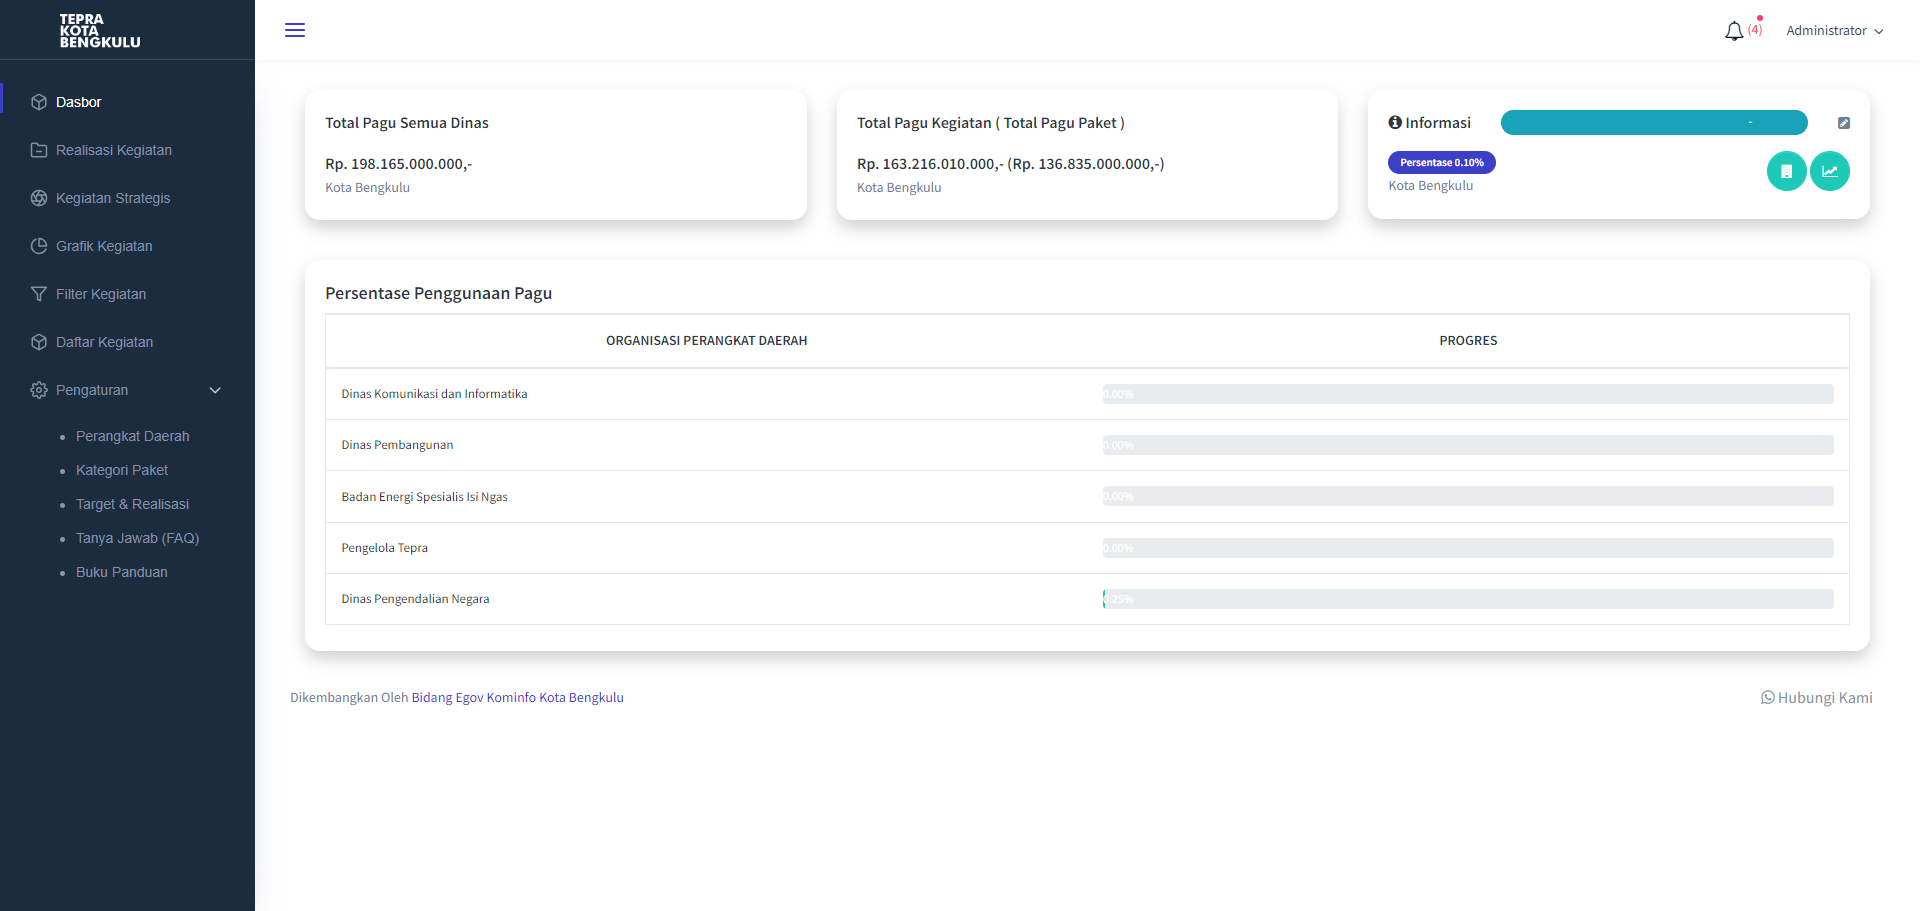
Task: Click the Hubungi Kami WhatsApp link
Action: [1817, 698]
